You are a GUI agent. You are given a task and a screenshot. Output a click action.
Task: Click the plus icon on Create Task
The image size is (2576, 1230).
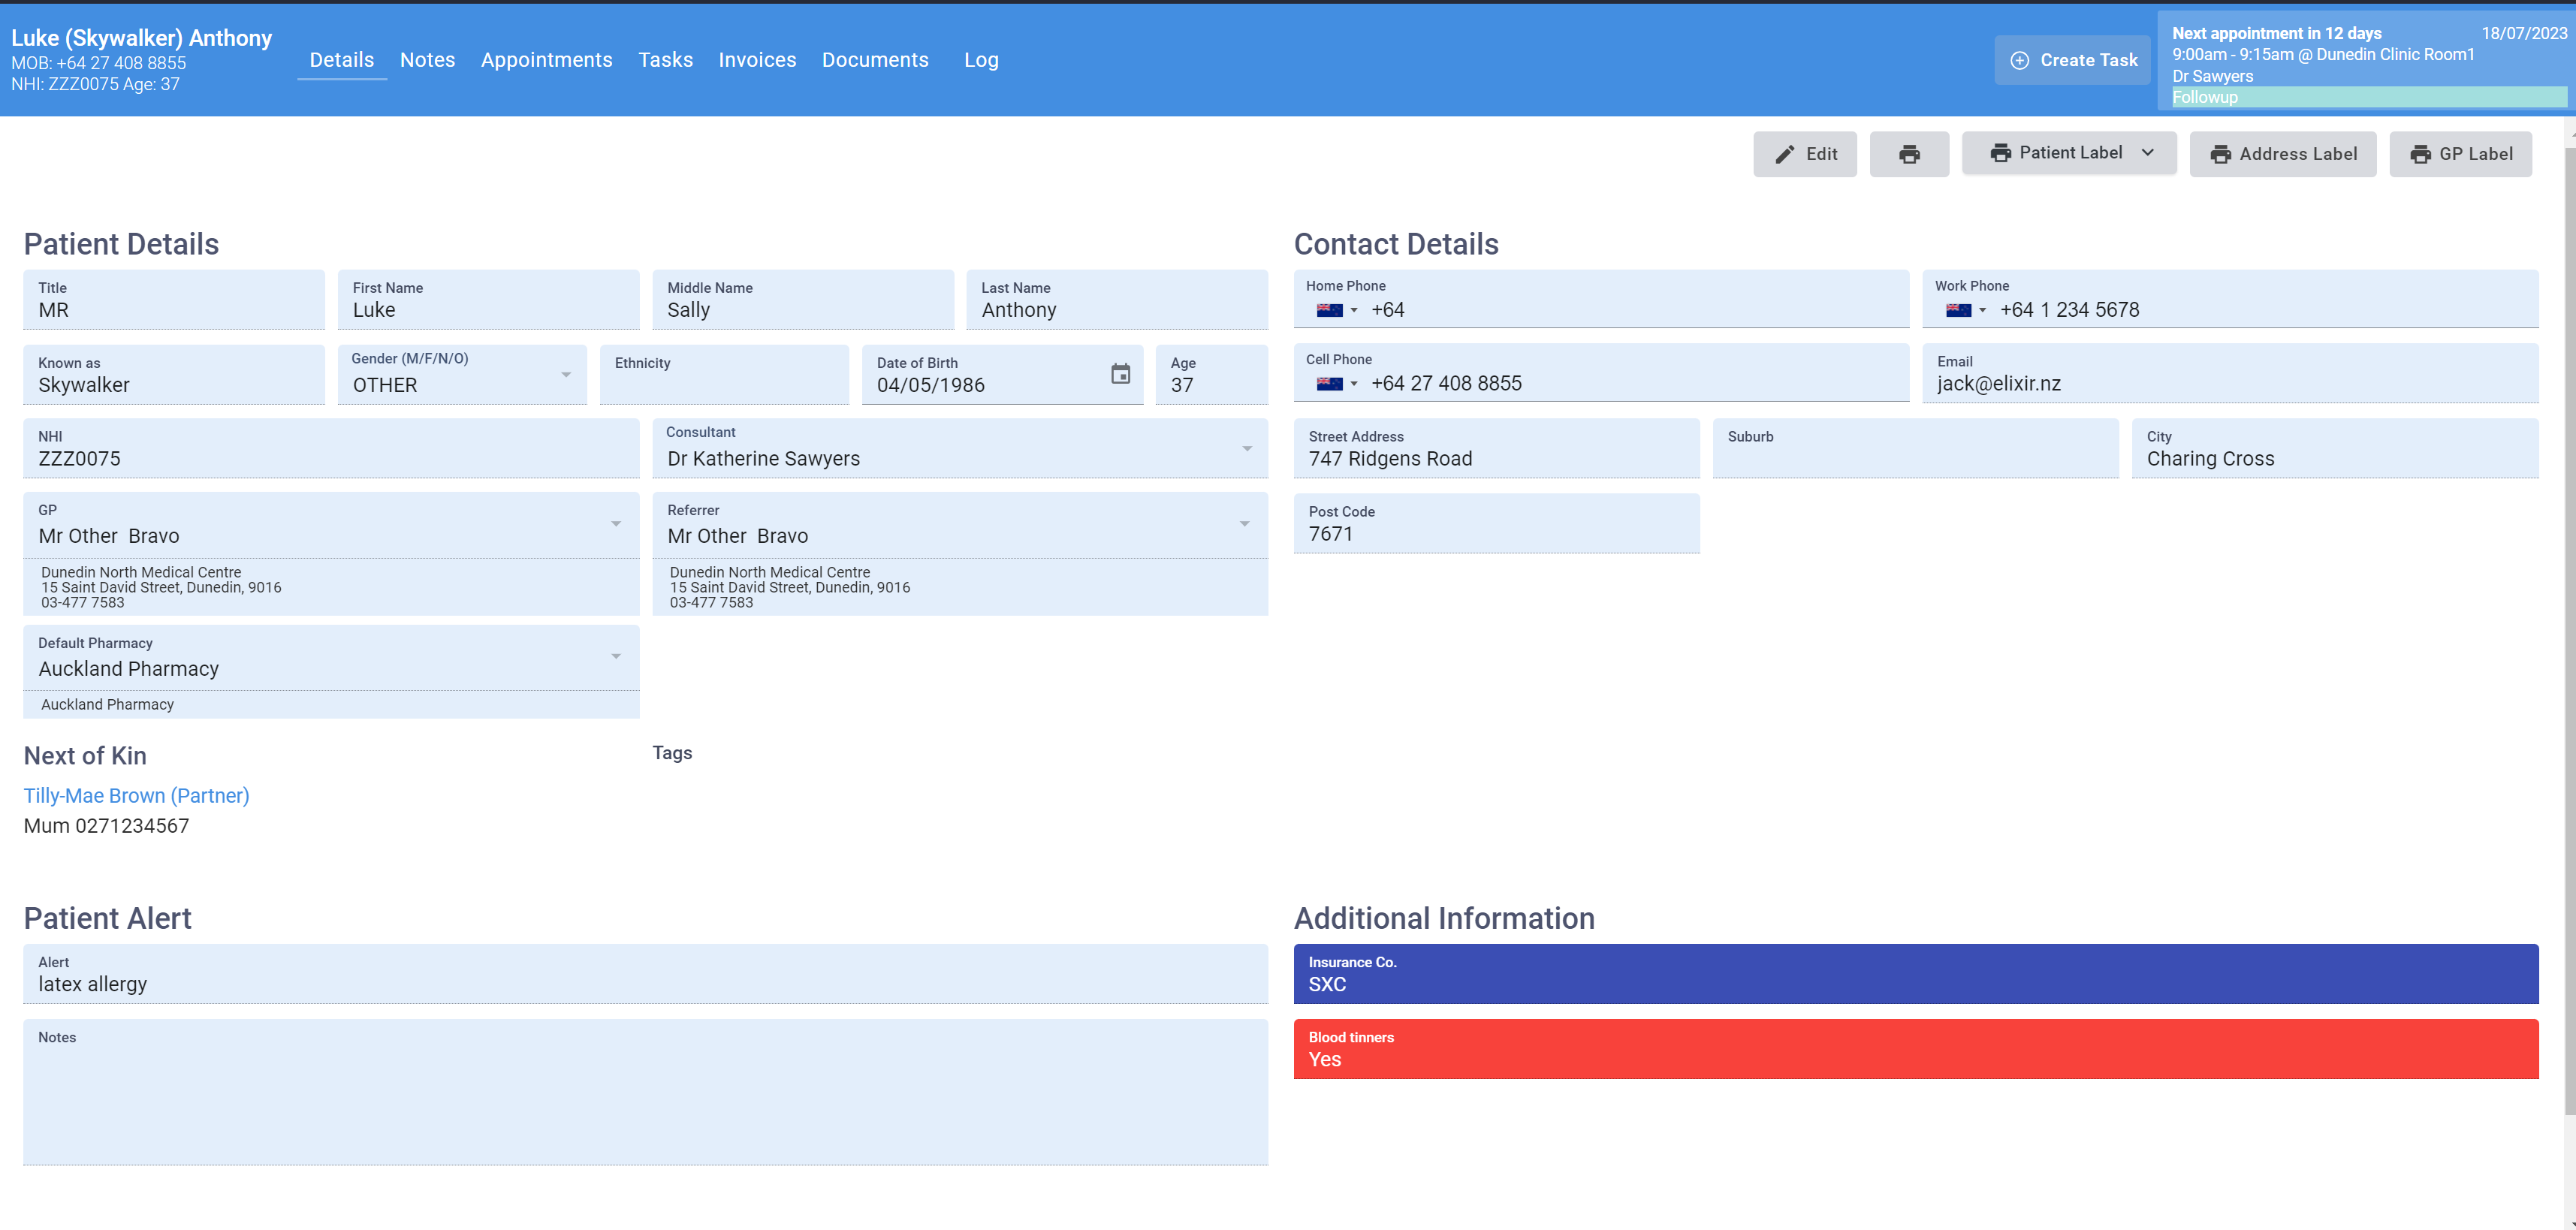(x=2020, y=60)
